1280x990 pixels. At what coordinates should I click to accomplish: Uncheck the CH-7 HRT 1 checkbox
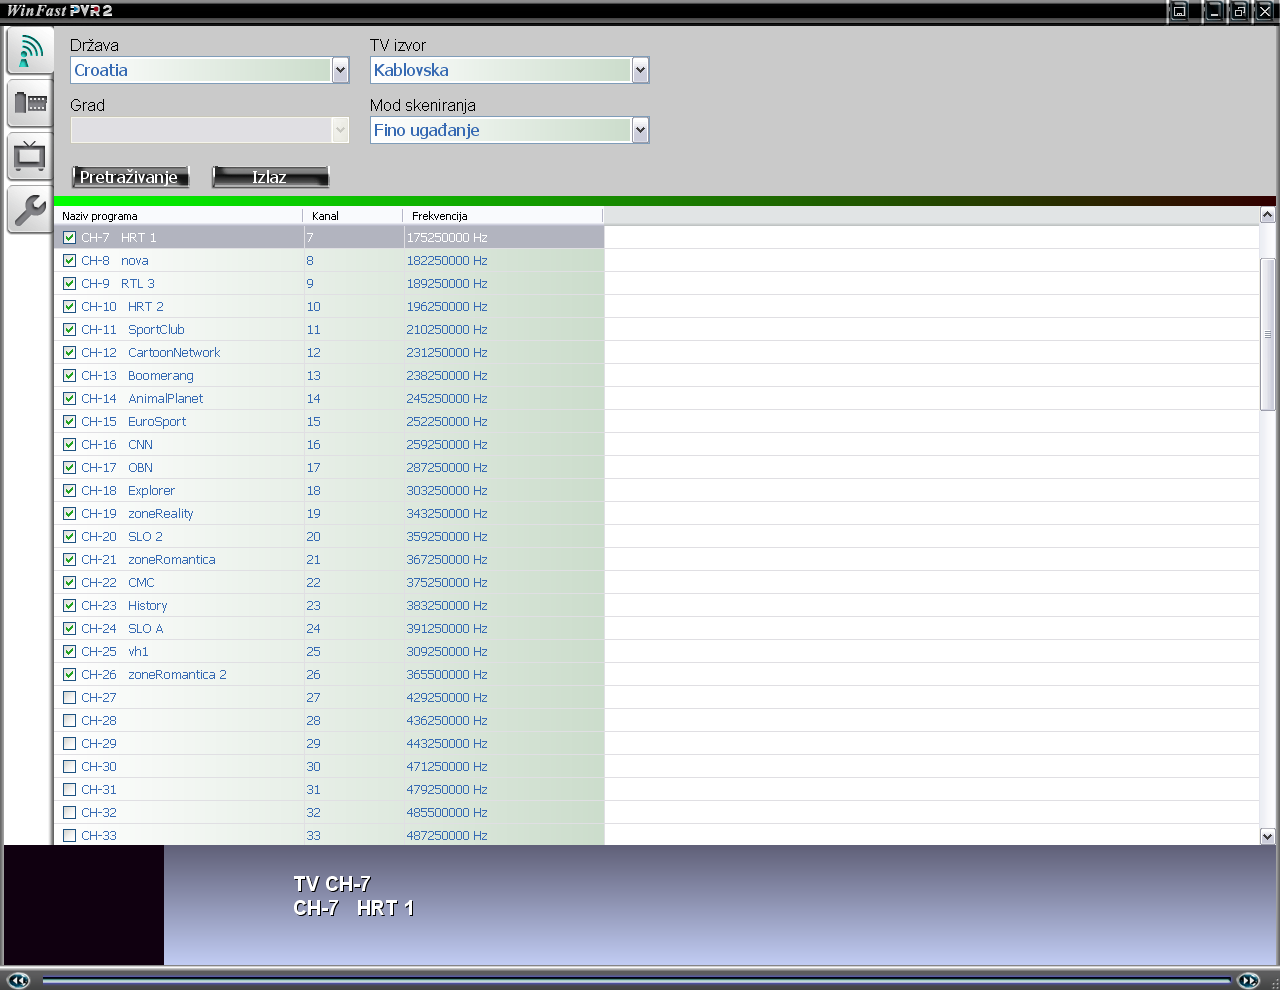tap(70, 238)
